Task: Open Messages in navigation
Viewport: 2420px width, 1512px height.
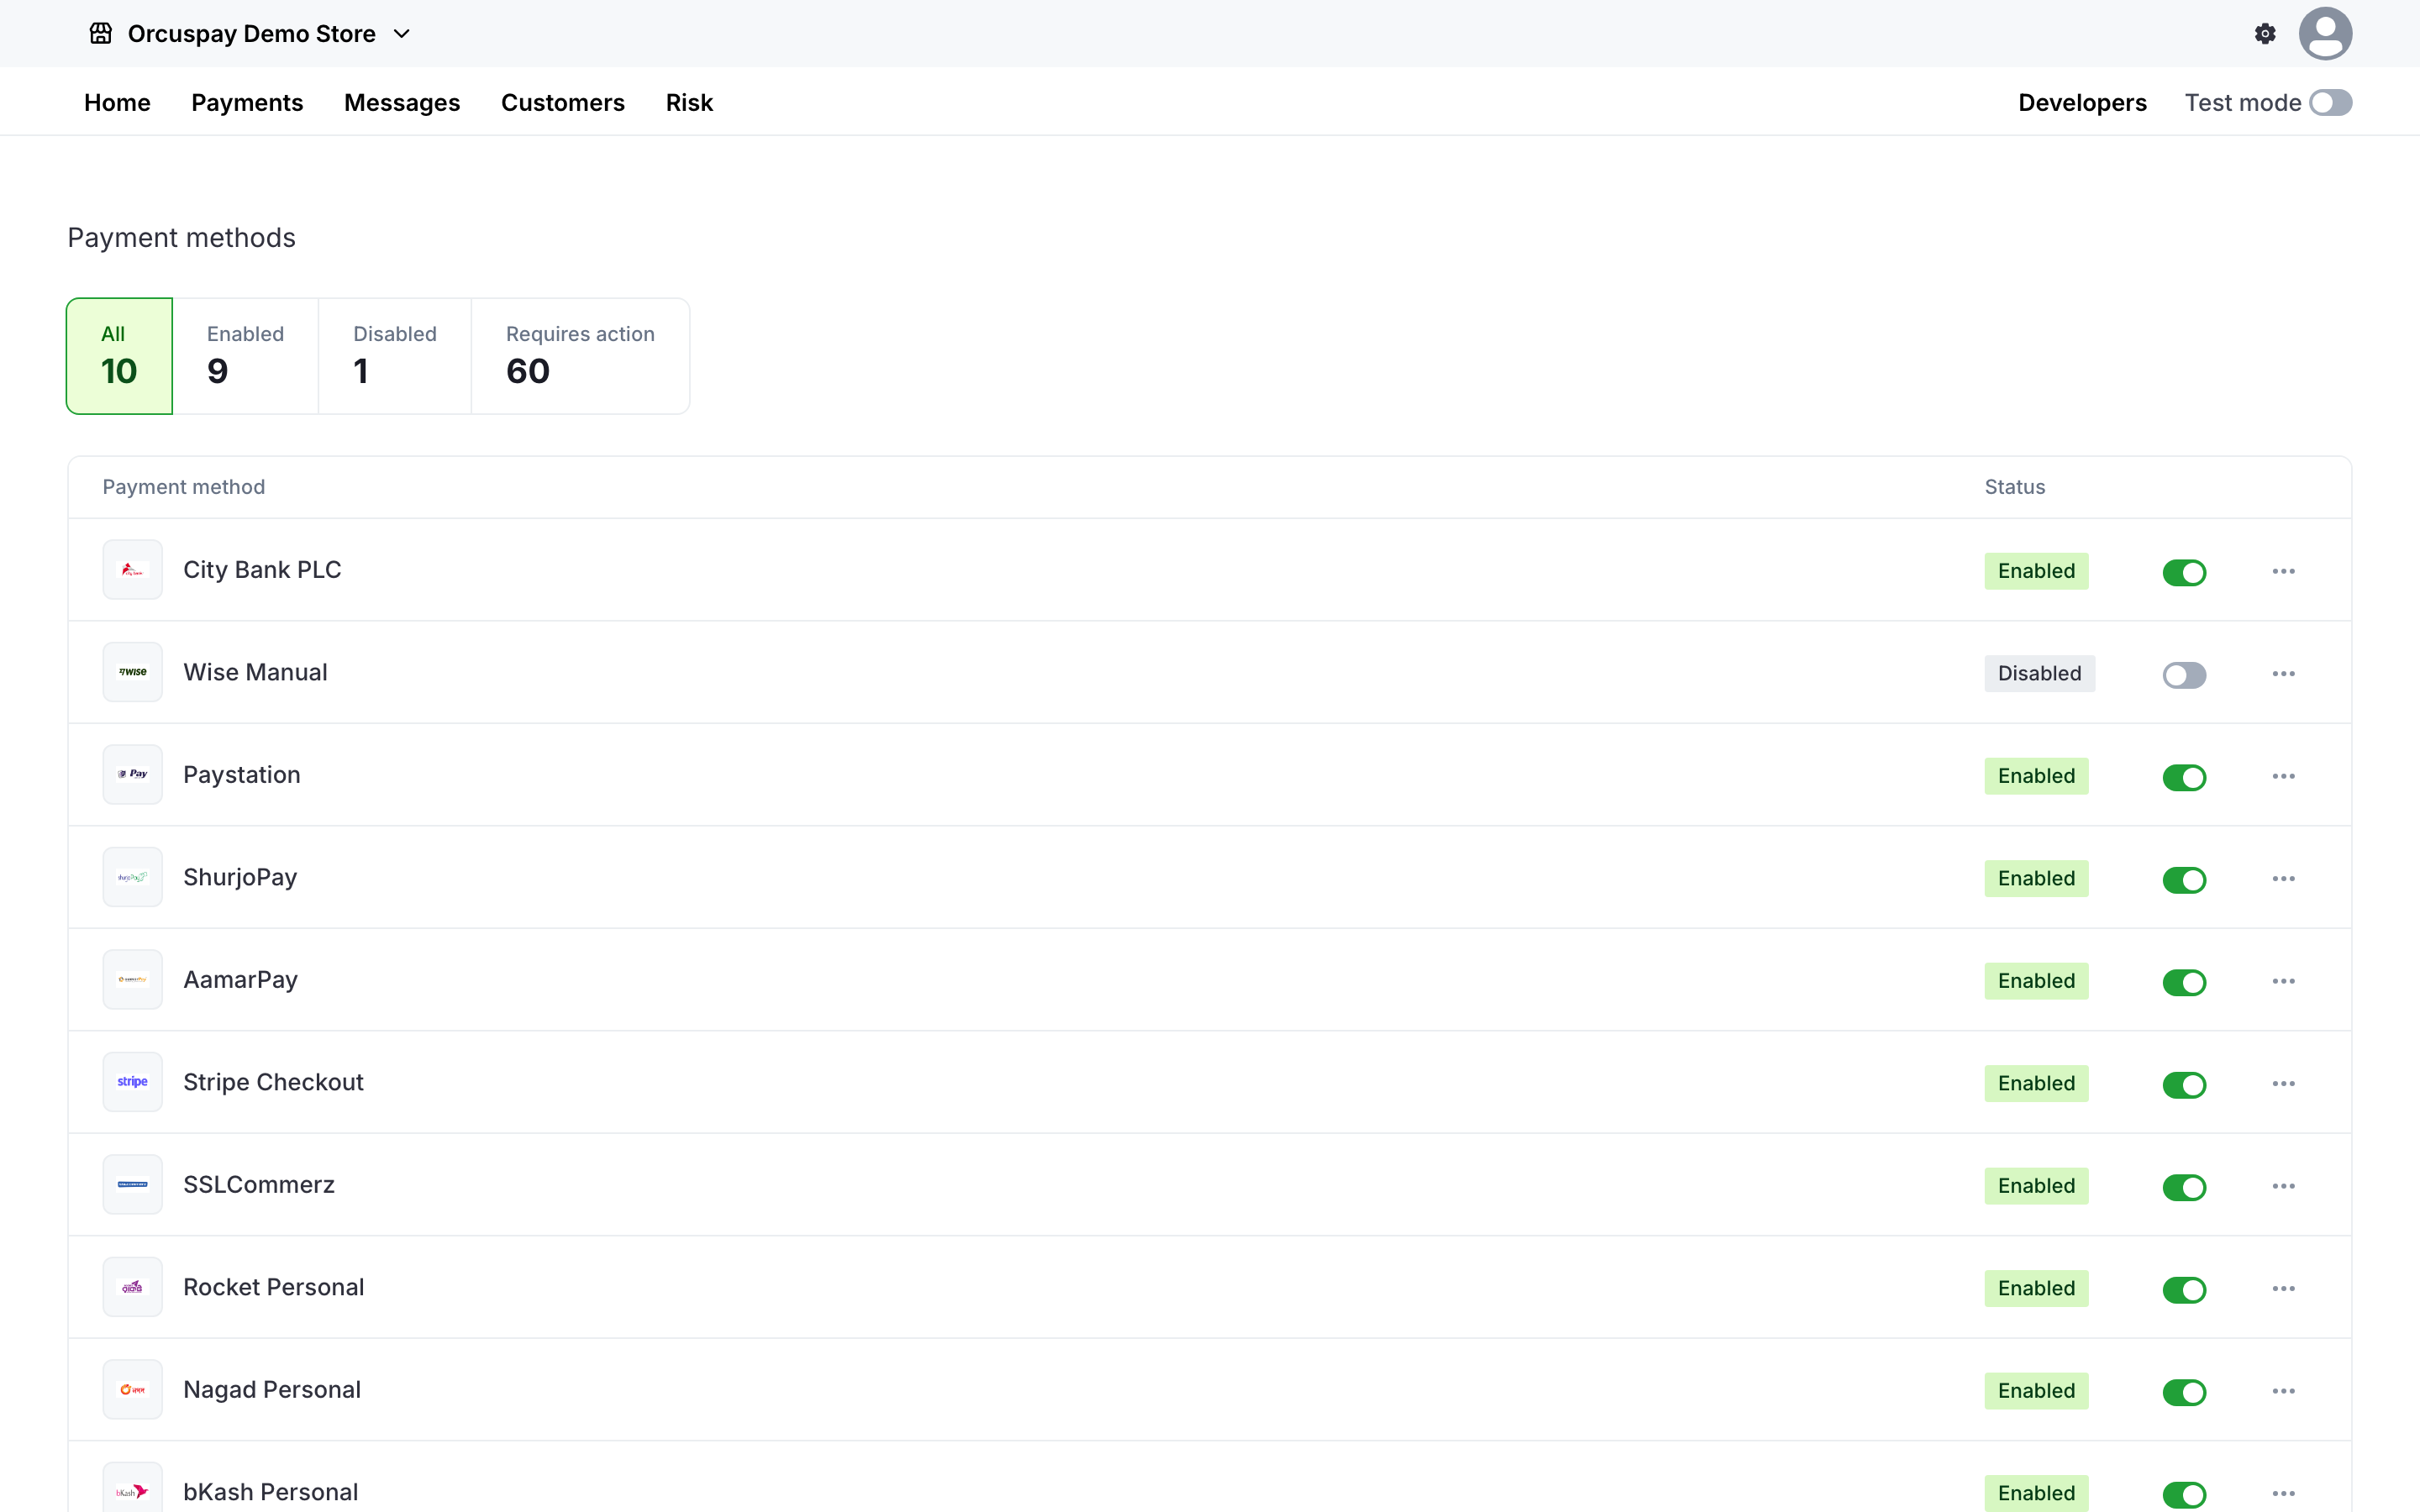Action: pos(402,103)
